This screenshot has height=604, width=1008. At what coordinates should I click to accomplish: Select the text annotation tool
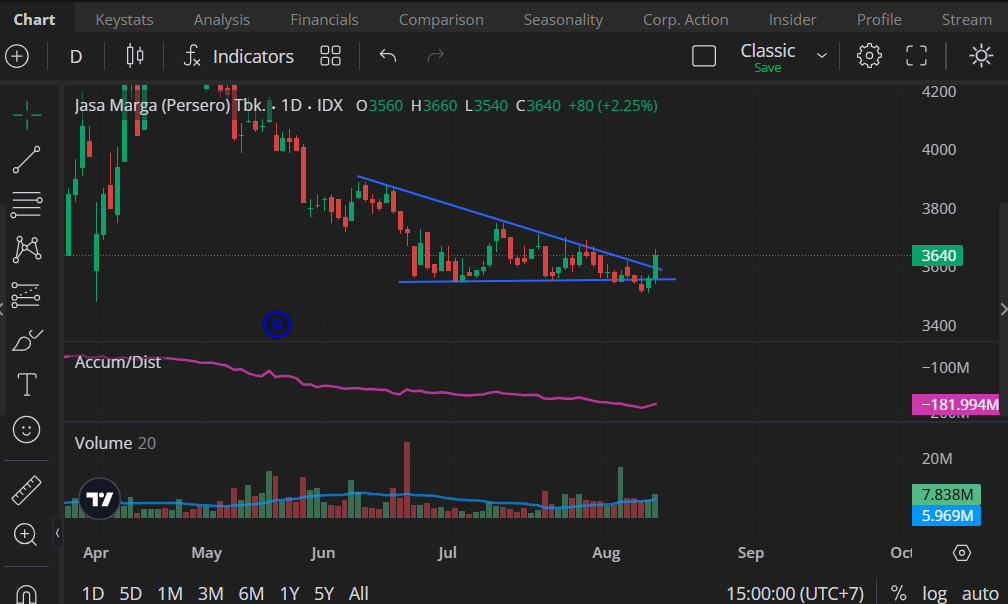(27, 385)
